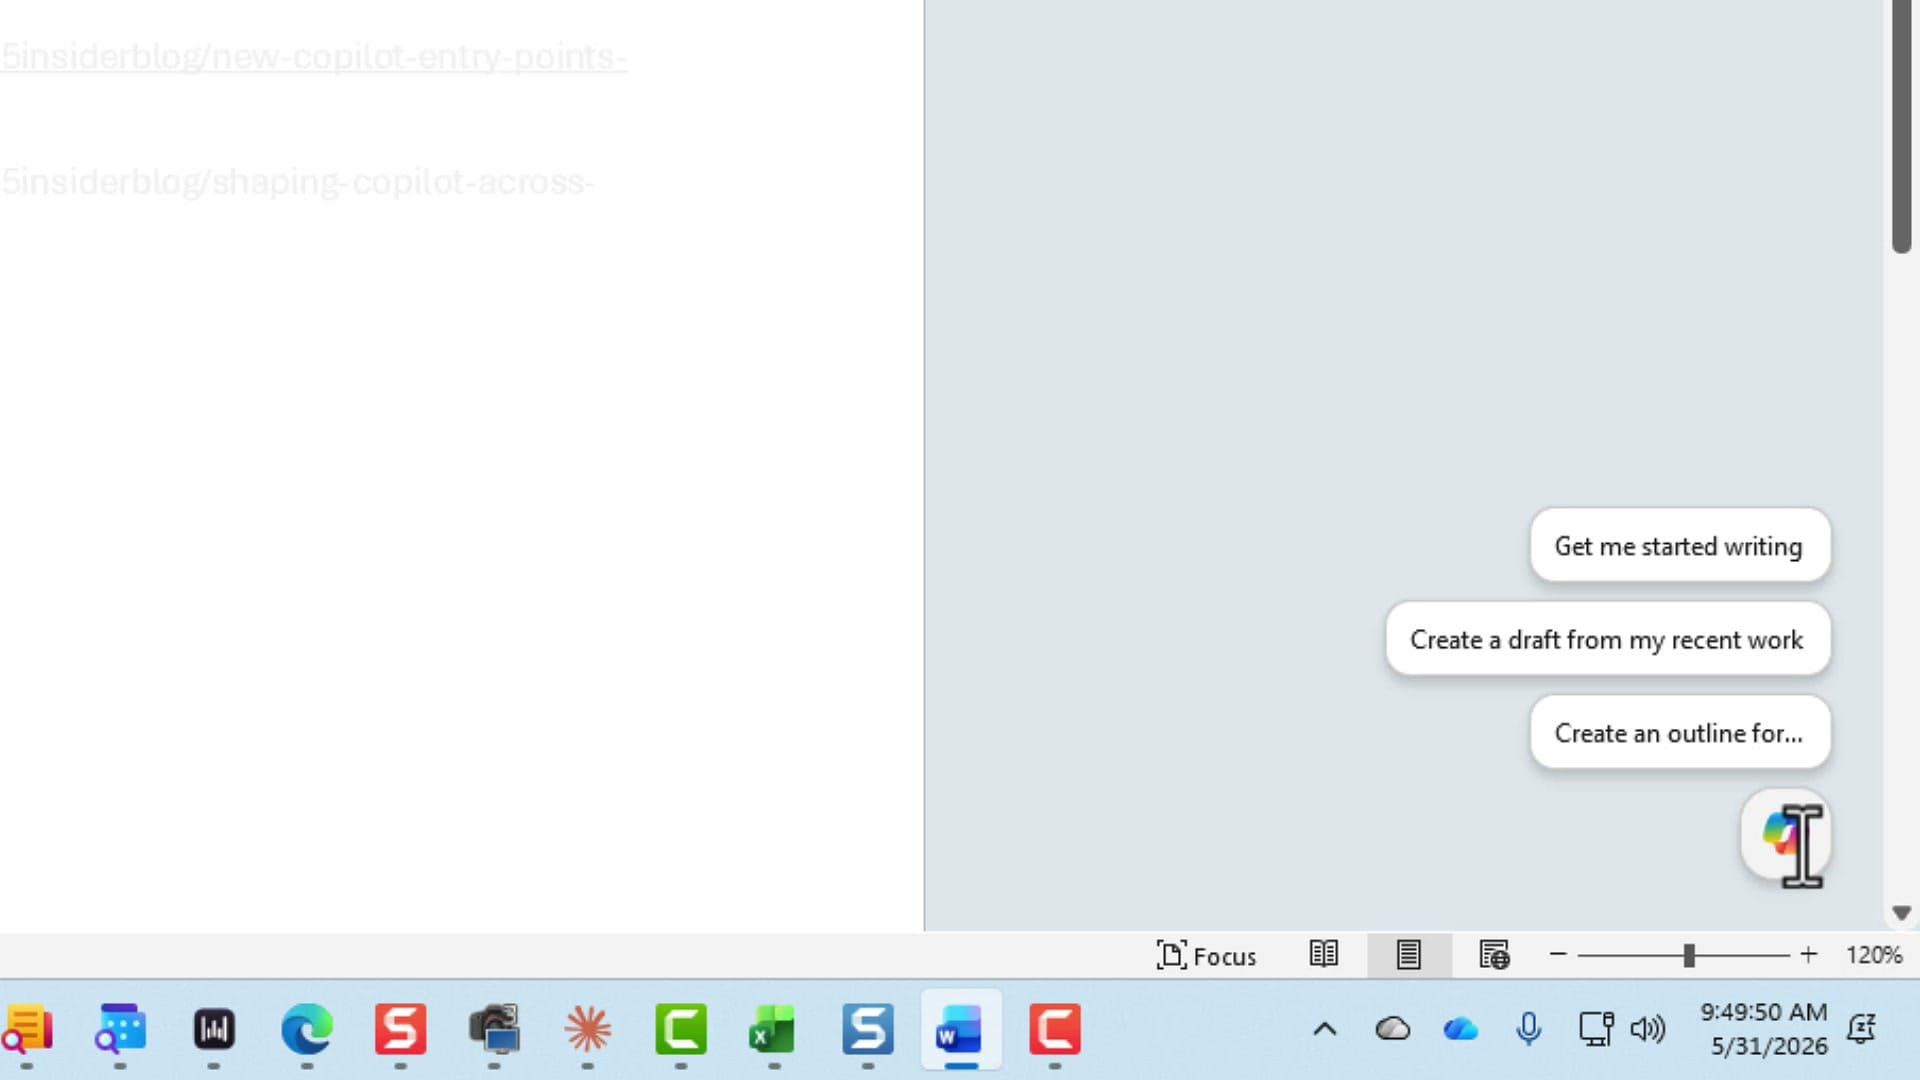This screenshot has width=1920, height=1080.
Task: Click the blue OneDrive tray icon
Action: 1461,1029
